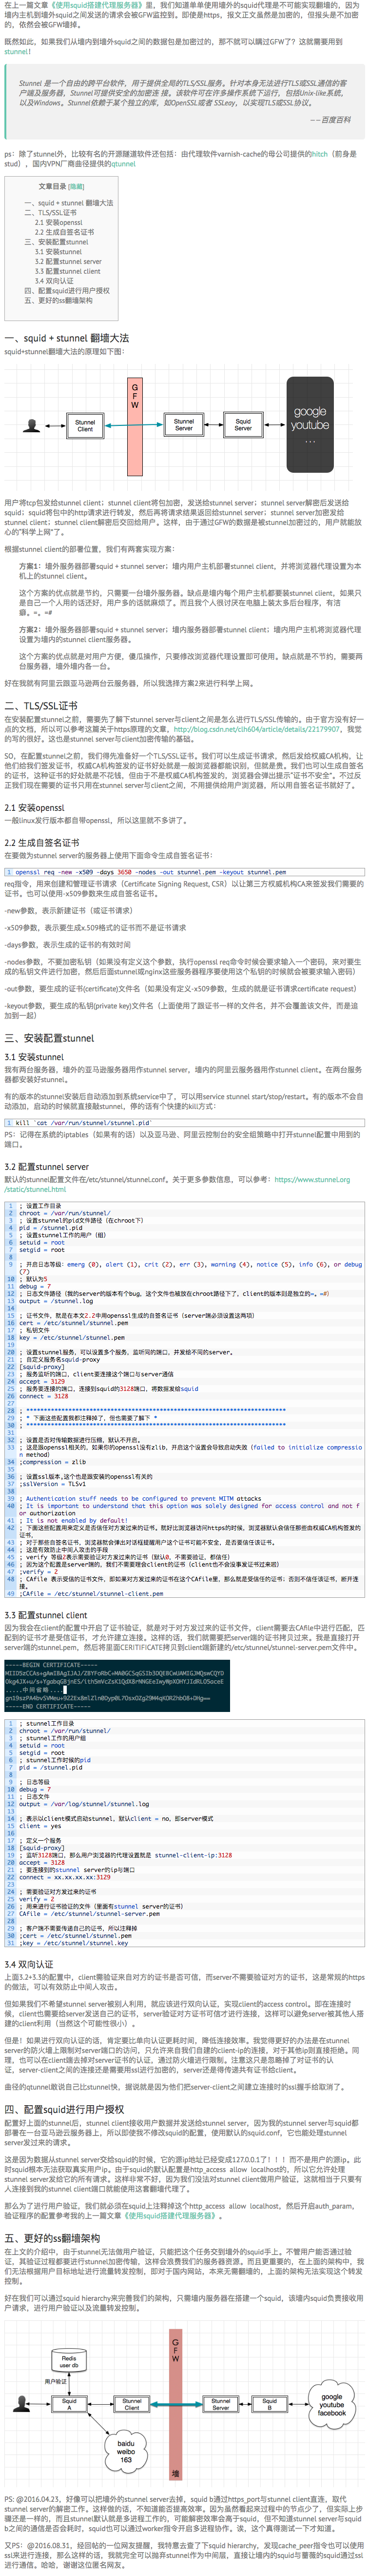The image size is (368, 2576).
Task: Jump to 一、squid + stunnel 翻墙大法 in contents
Action: (69, 203)
